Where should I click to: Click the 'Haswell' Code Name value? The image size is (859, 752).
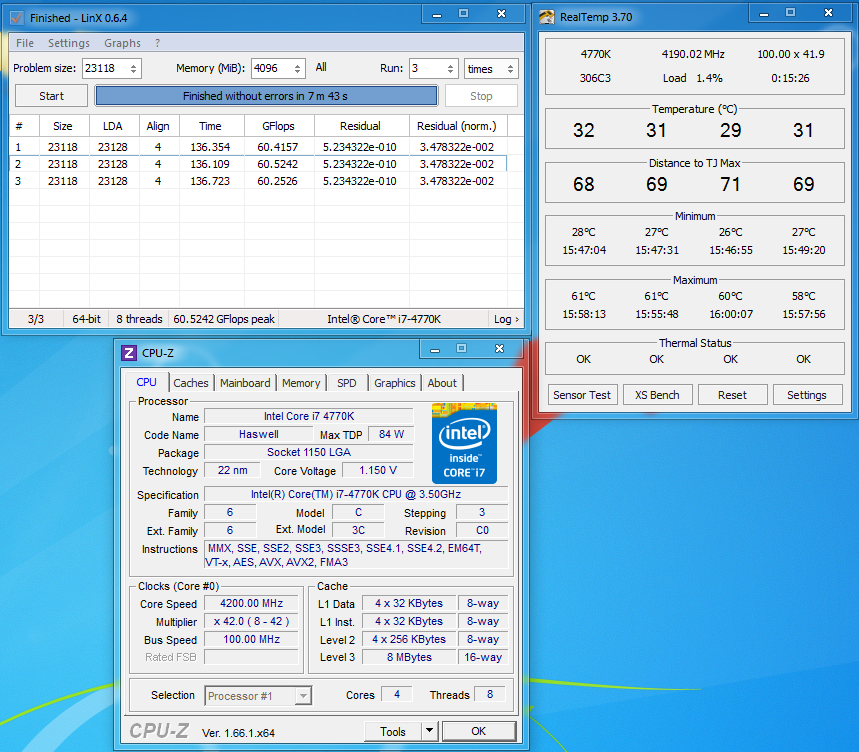coord(259,434)
